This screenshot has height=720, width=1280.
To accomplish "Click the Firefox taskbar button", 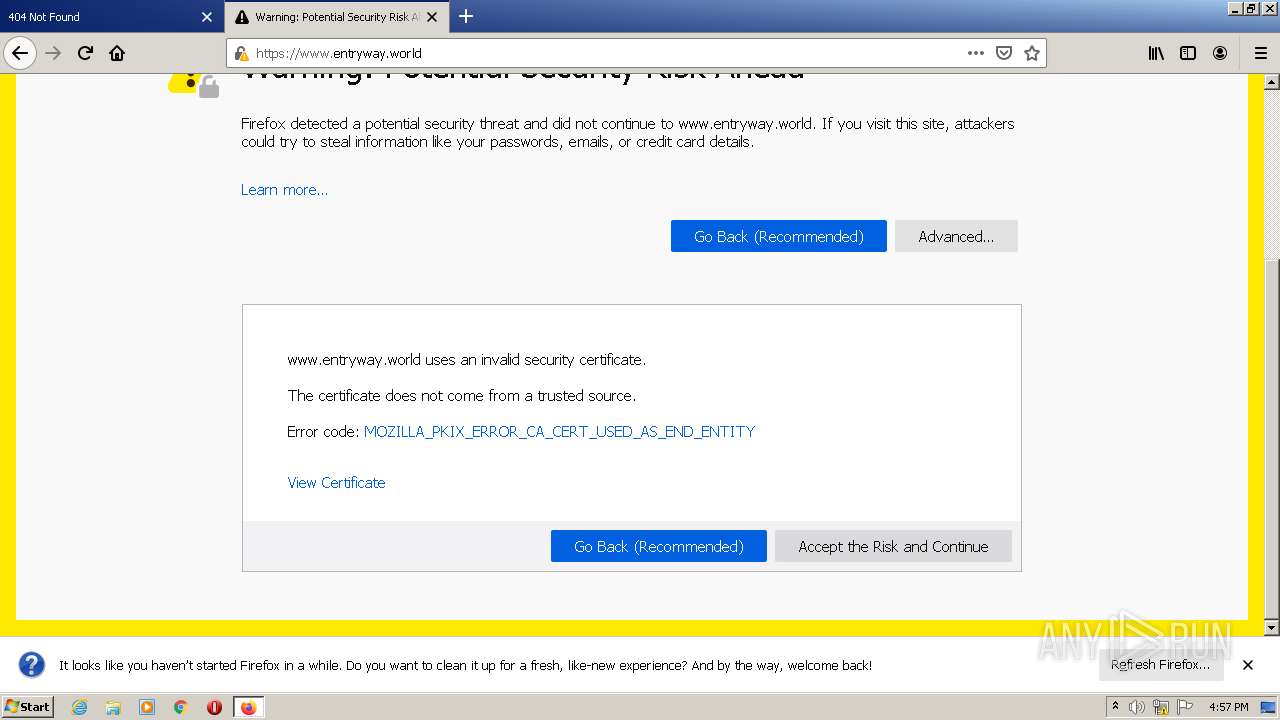I will coord(248,707).
